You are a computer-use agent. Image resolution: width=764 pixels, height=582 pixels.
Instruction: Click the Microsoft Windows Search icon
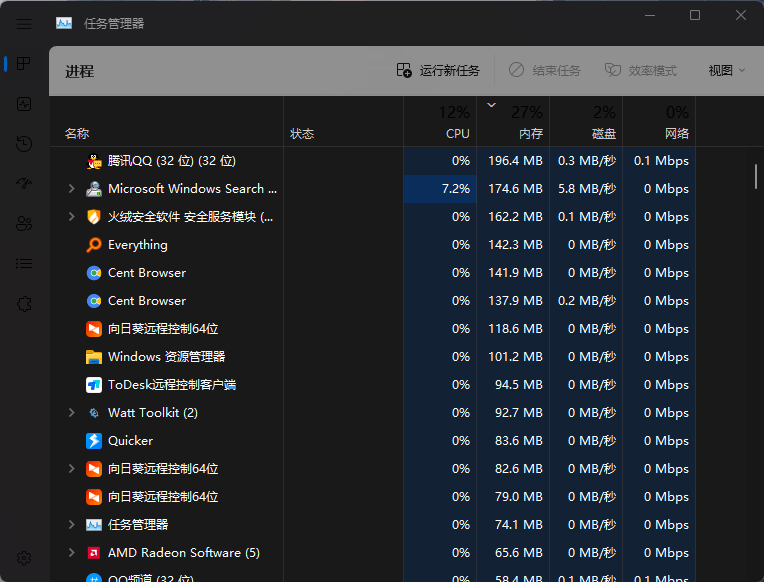94,189
